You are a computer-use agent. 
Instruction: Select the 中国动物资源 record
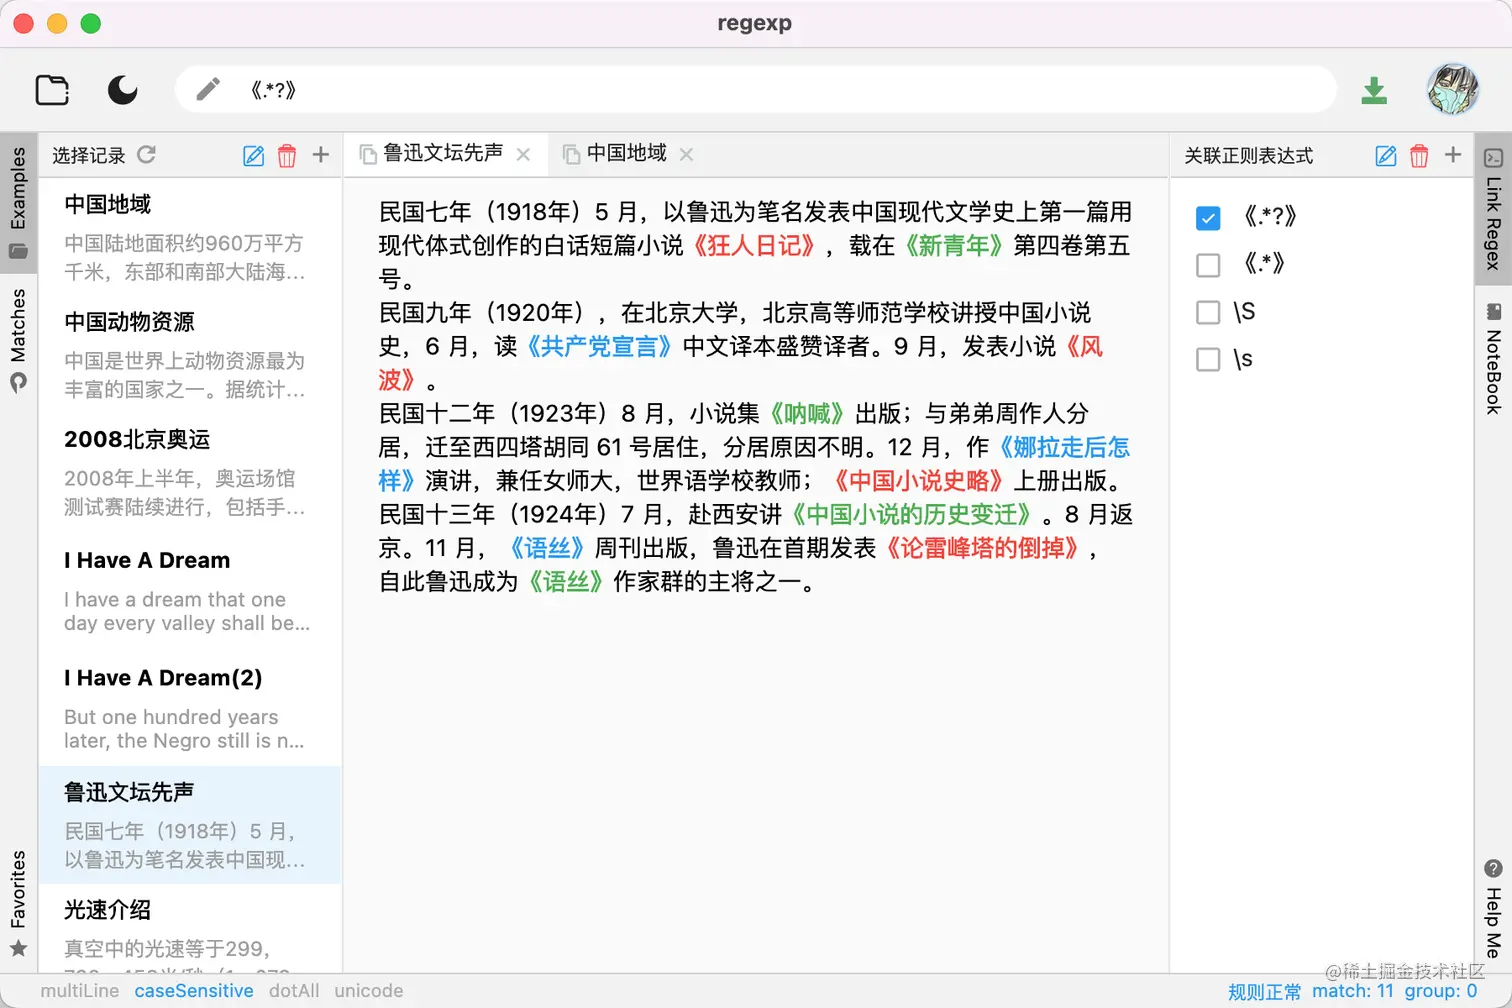point(190,355)
